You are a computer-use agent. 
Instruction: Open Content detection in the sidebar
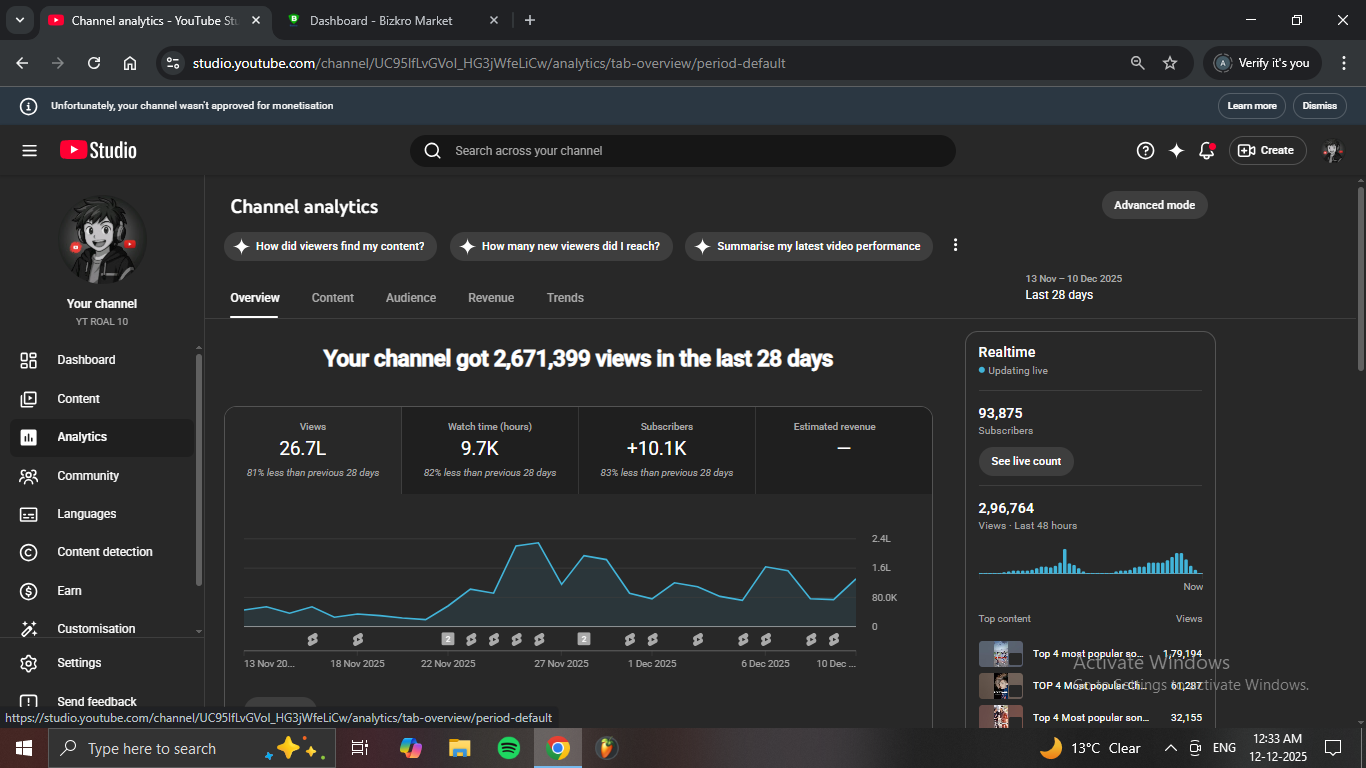click(104, 552)
